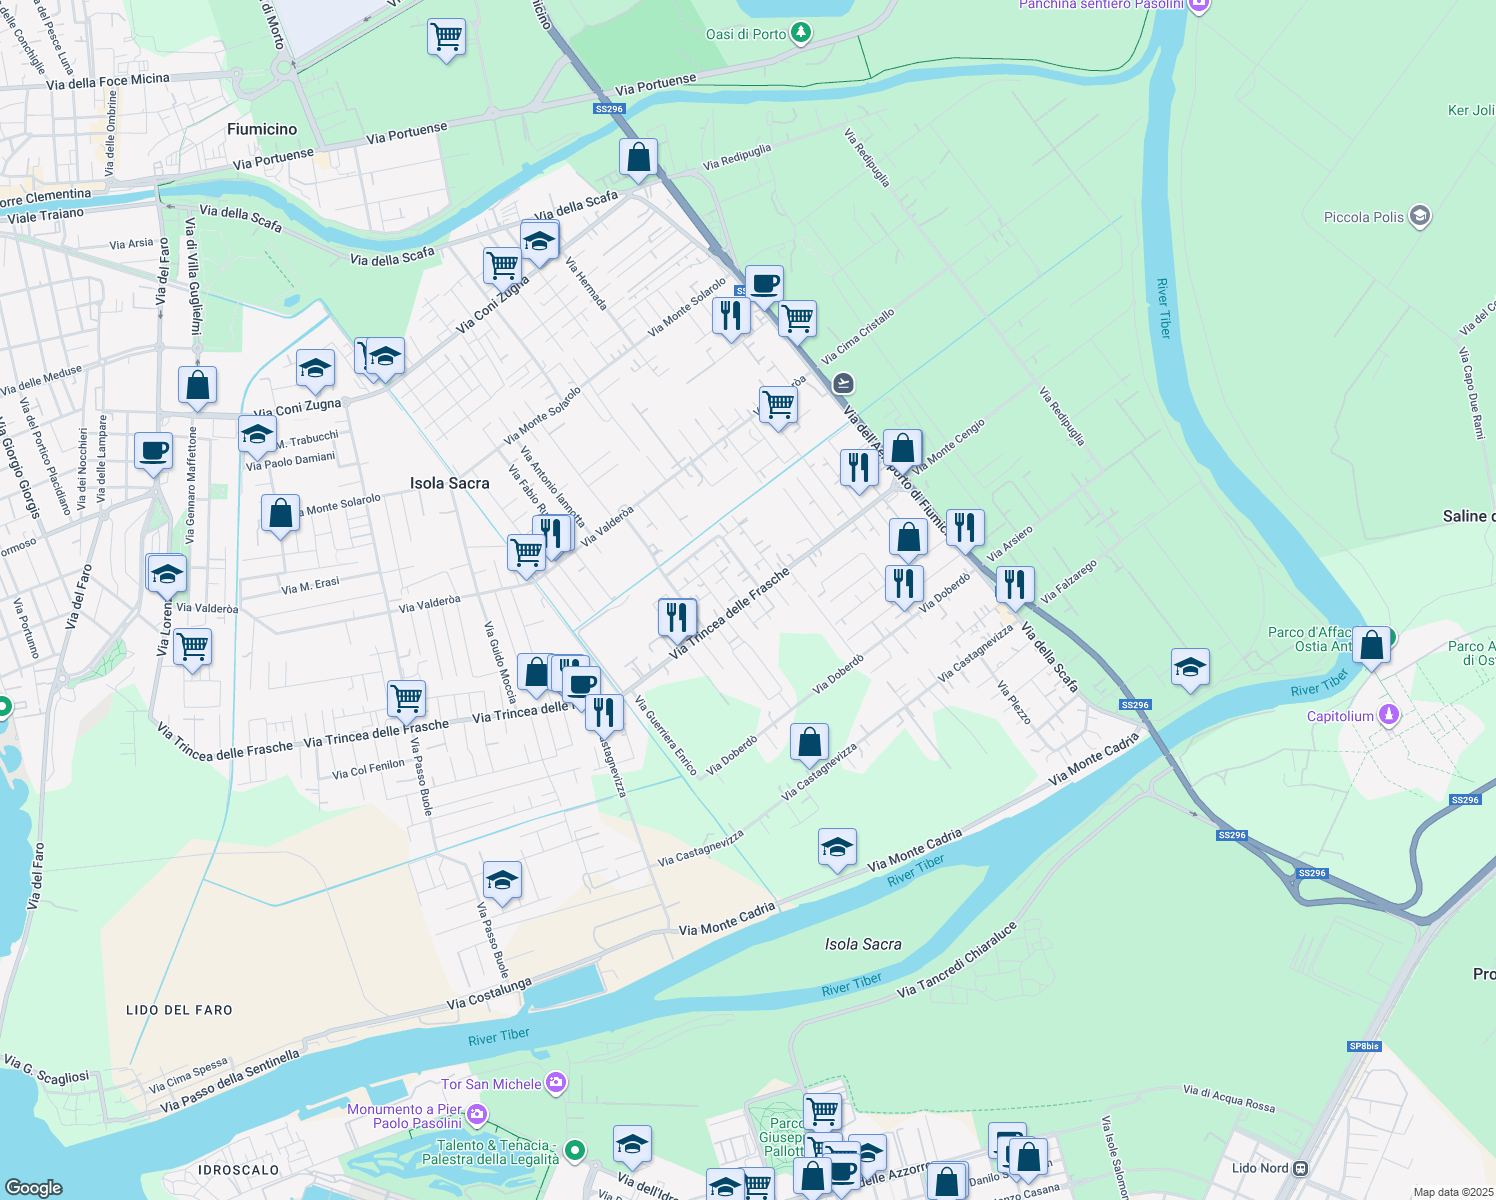Open the Oasi di Porto tree marker
The width and height of the screenshot is (1496, 1200).
[x=801, y=33]
